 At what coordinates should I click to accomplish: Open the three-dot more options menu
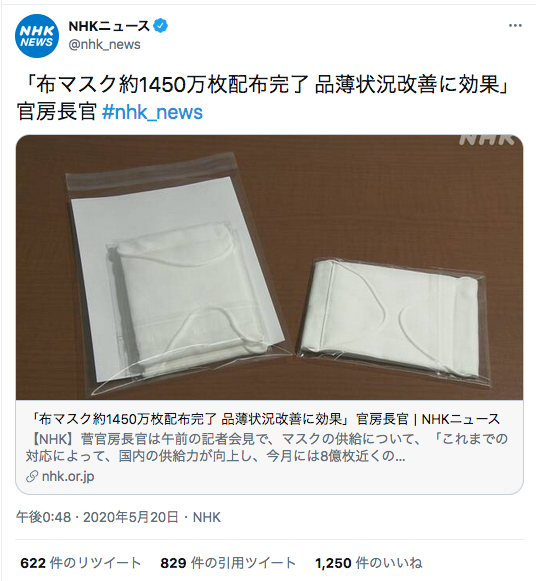(515, 26)
